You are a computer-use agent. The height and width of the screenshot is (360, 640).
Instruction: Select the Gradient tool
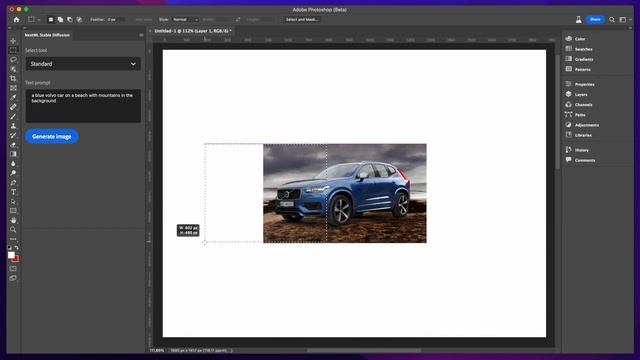coord(13,154)
